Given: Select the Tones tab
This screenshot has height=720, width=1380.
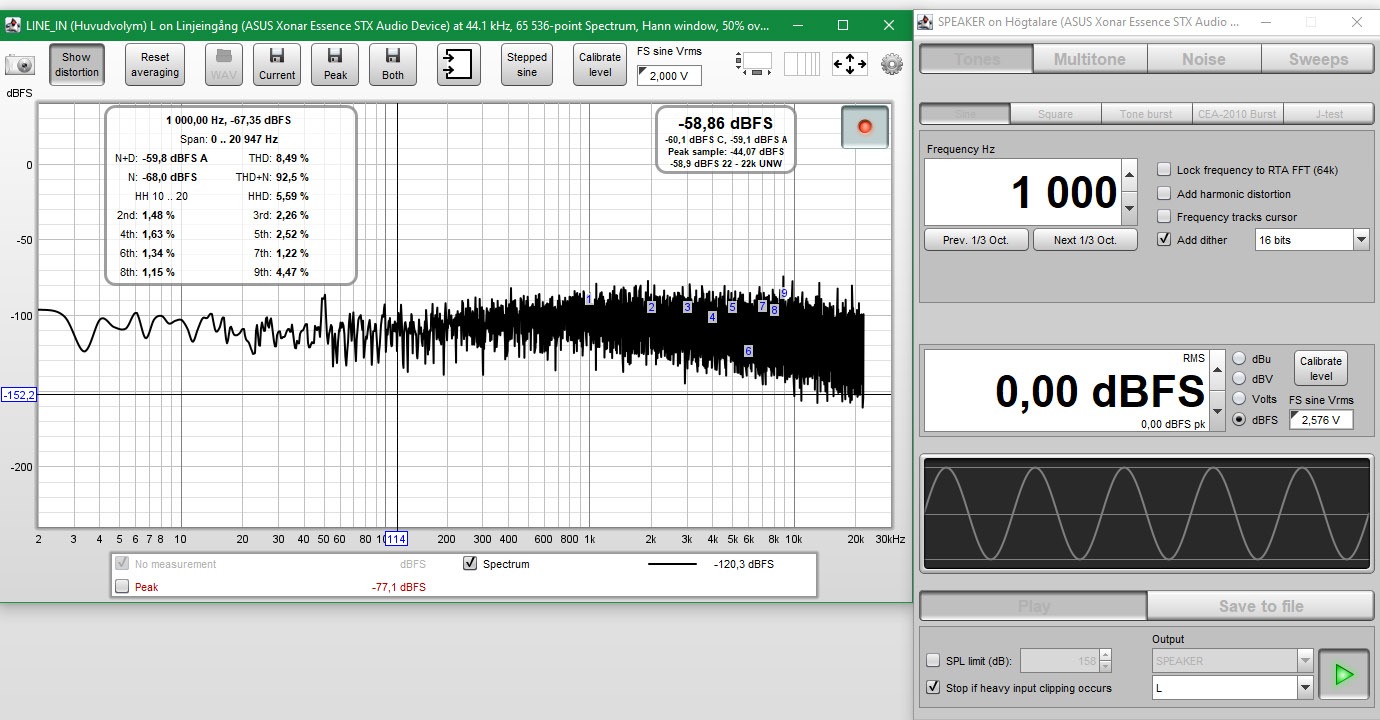Looking at the screenshot, I should pyautogui.click(x=976, y=59).
